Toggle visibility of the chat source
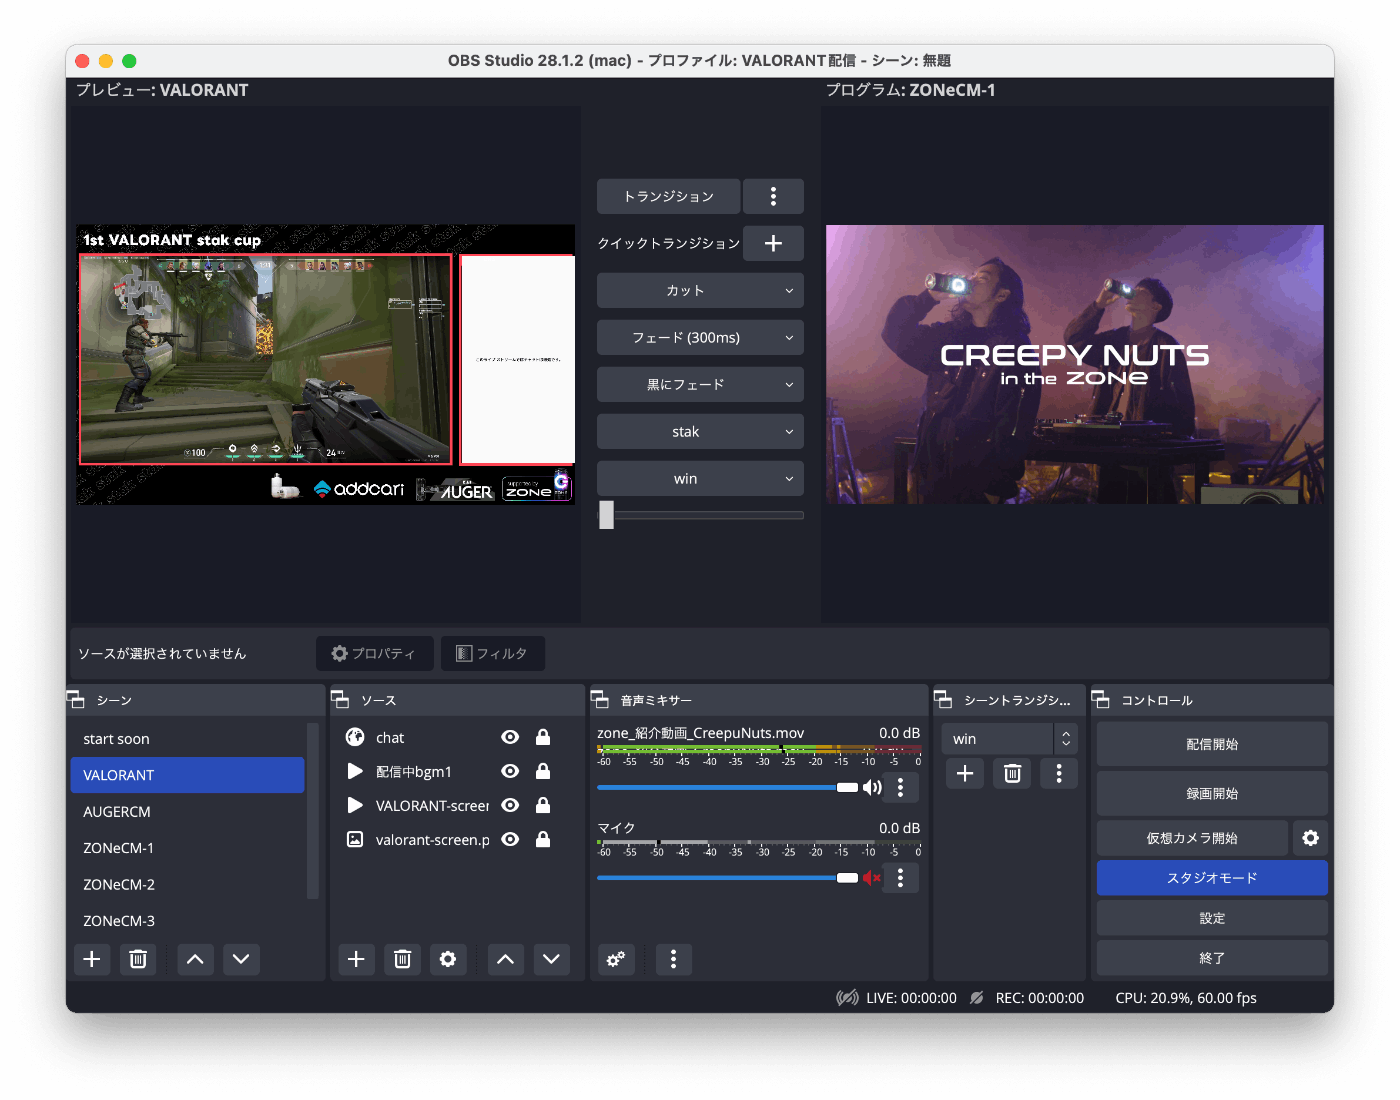1400x1100 pixels. coord(510,737)
